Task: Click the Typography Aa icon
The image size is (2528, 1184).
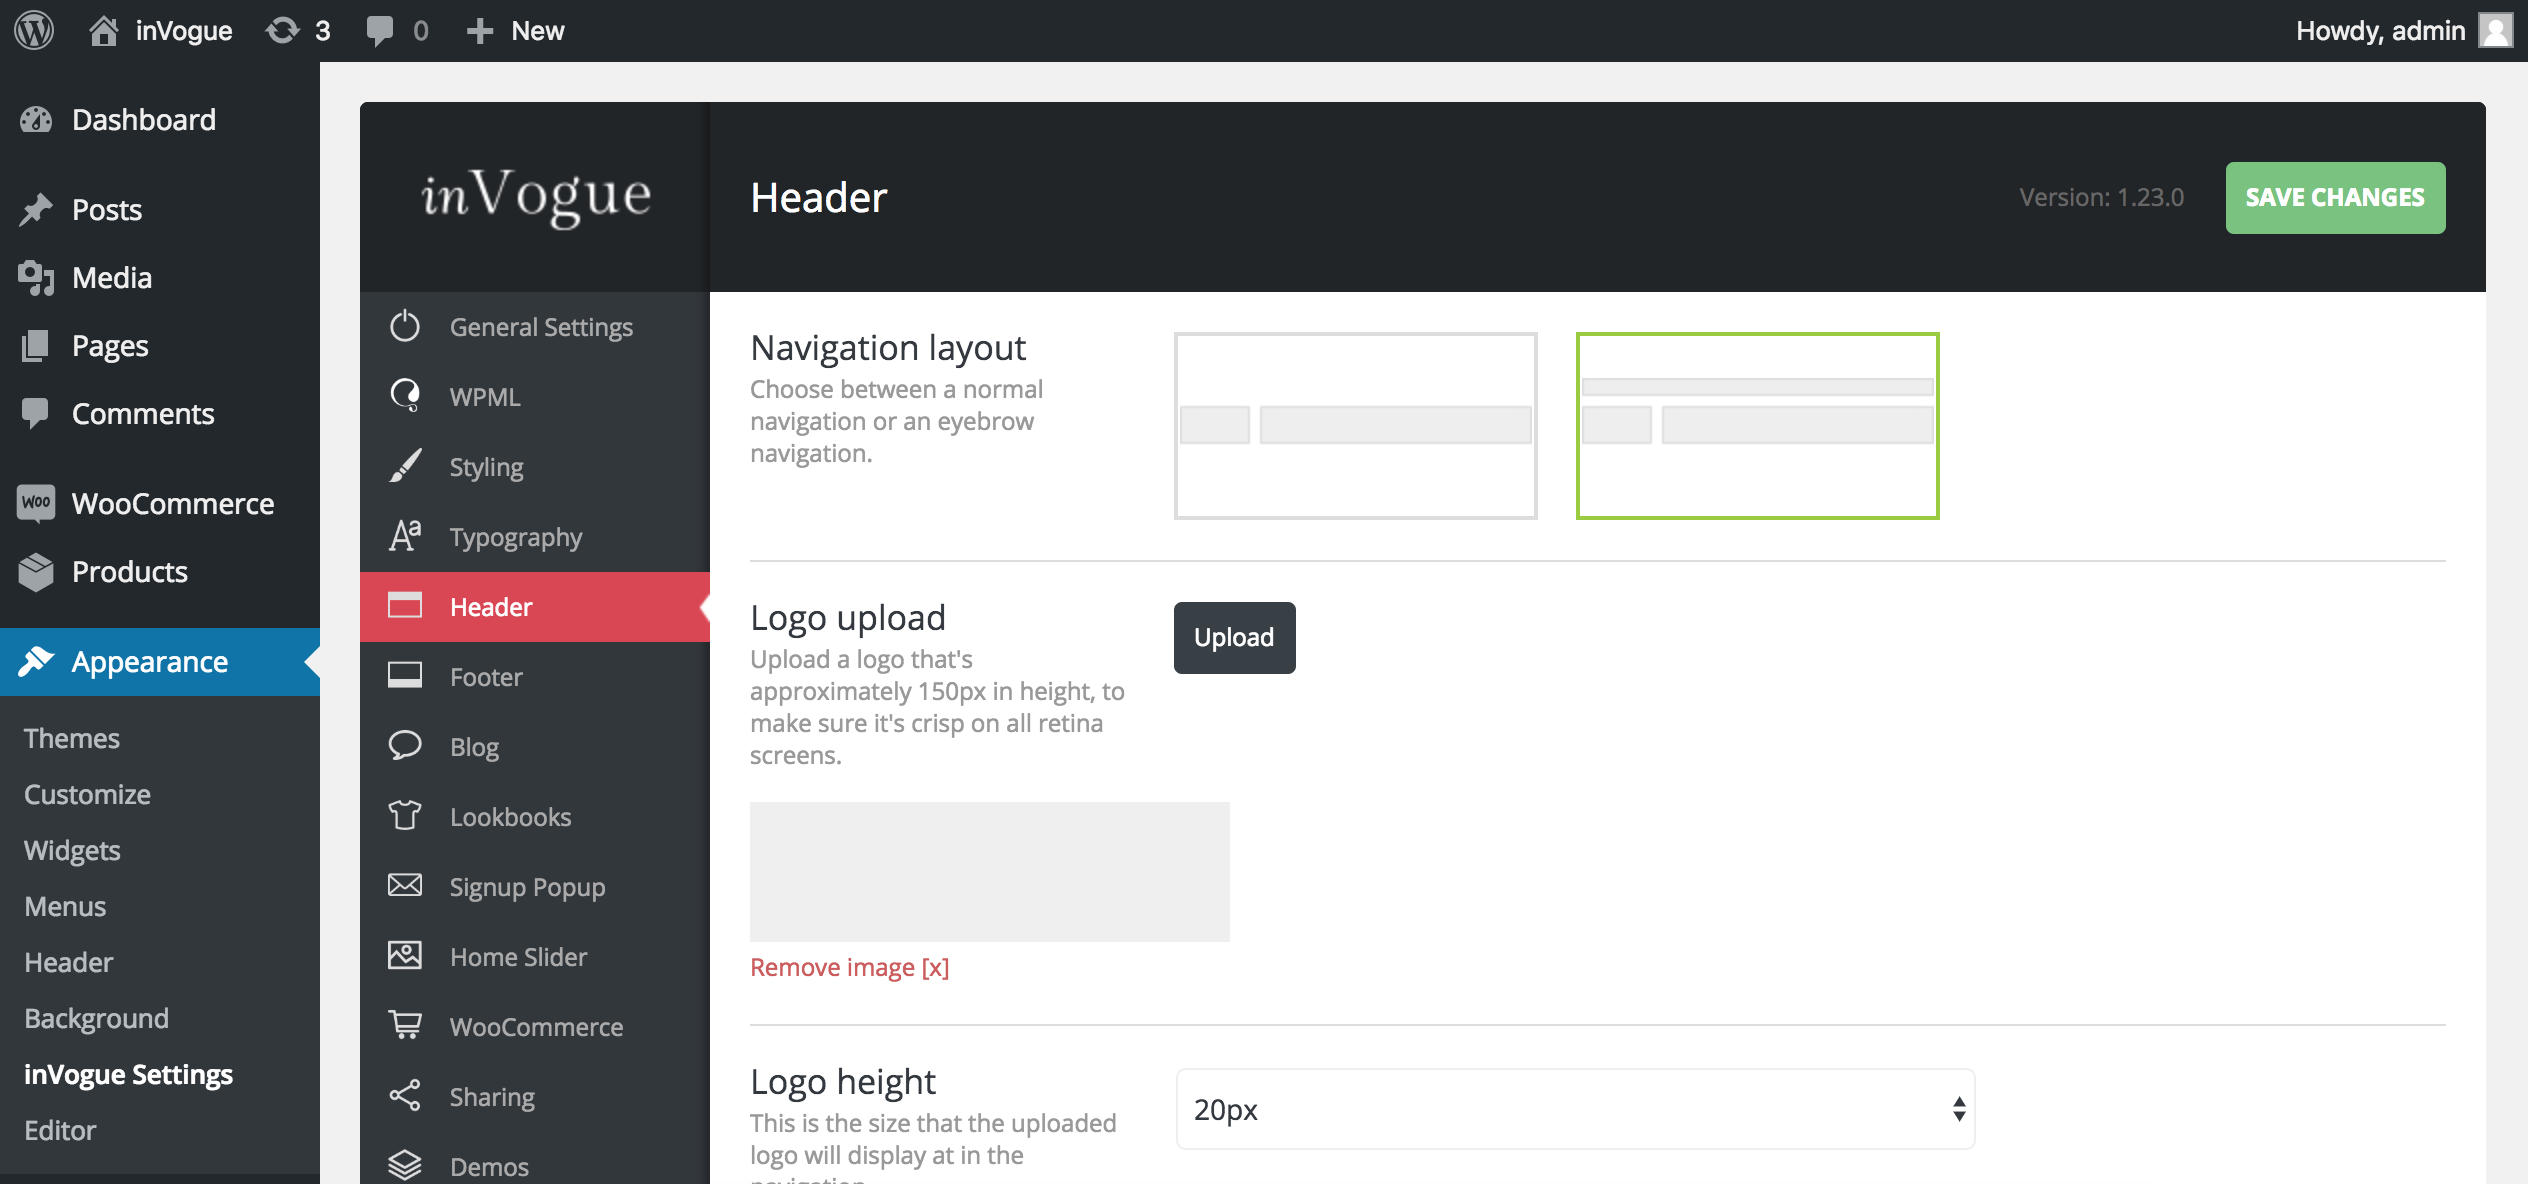Action: 405,536
